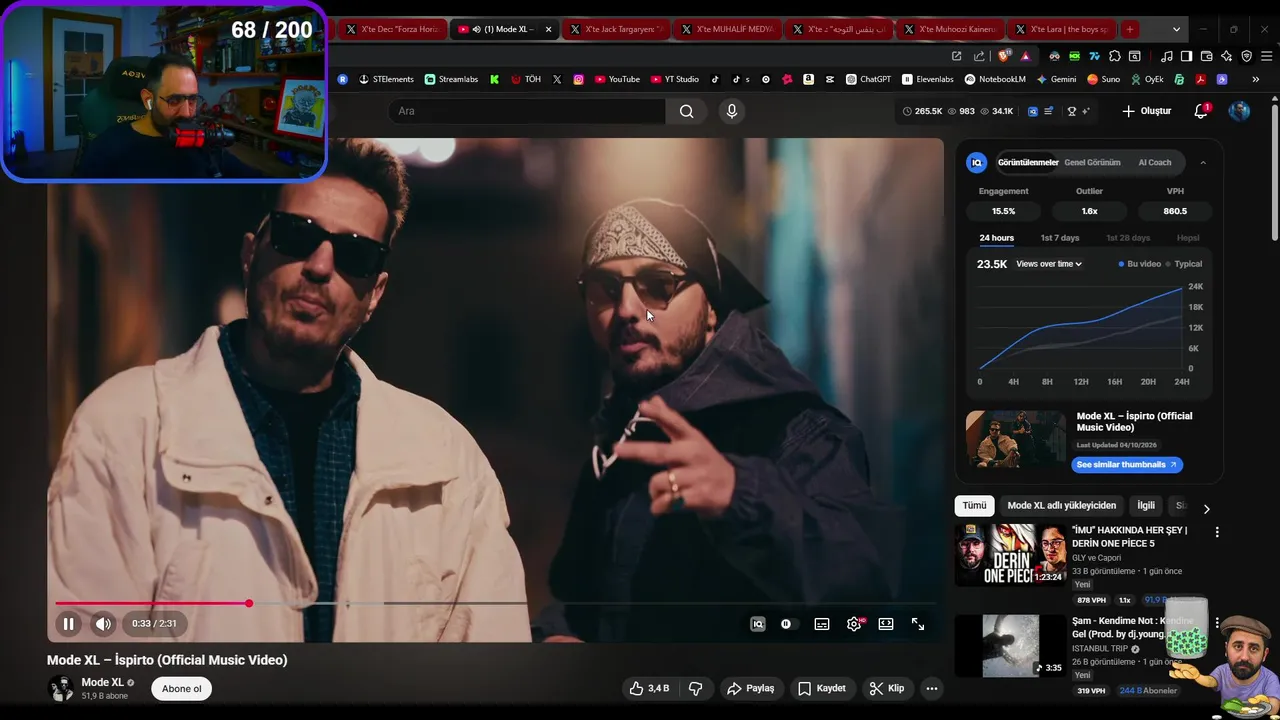Select 1st 28 days timeframe
Image resolution: width=1280 pixels, height=720 pixels.
[x=1128, y=238]
